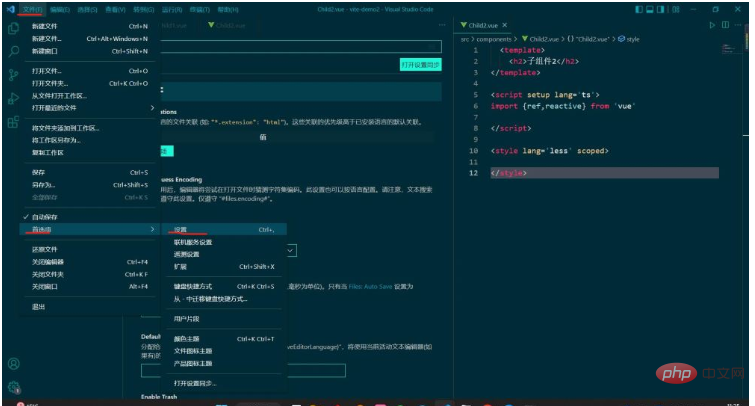Open the 转到(G) menu
Image resolution: width=755 pixels, height=406 pixels.
(143, 10)
